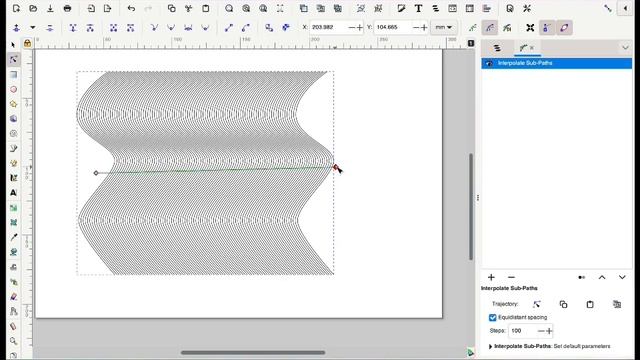Convert object to path
640x360 pixels.
(269, 27)
